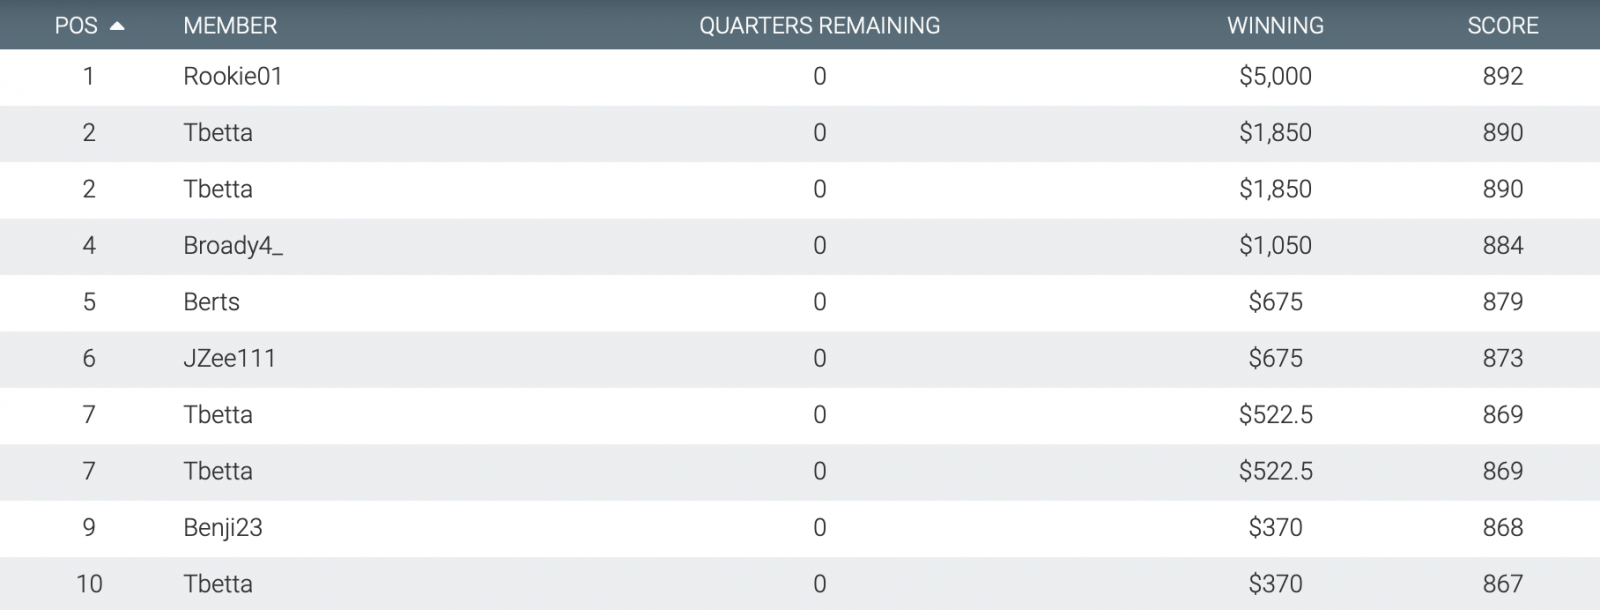Sort by the SCORE column header
This screenshot has width=1600, height=610.
point(1502,26)
